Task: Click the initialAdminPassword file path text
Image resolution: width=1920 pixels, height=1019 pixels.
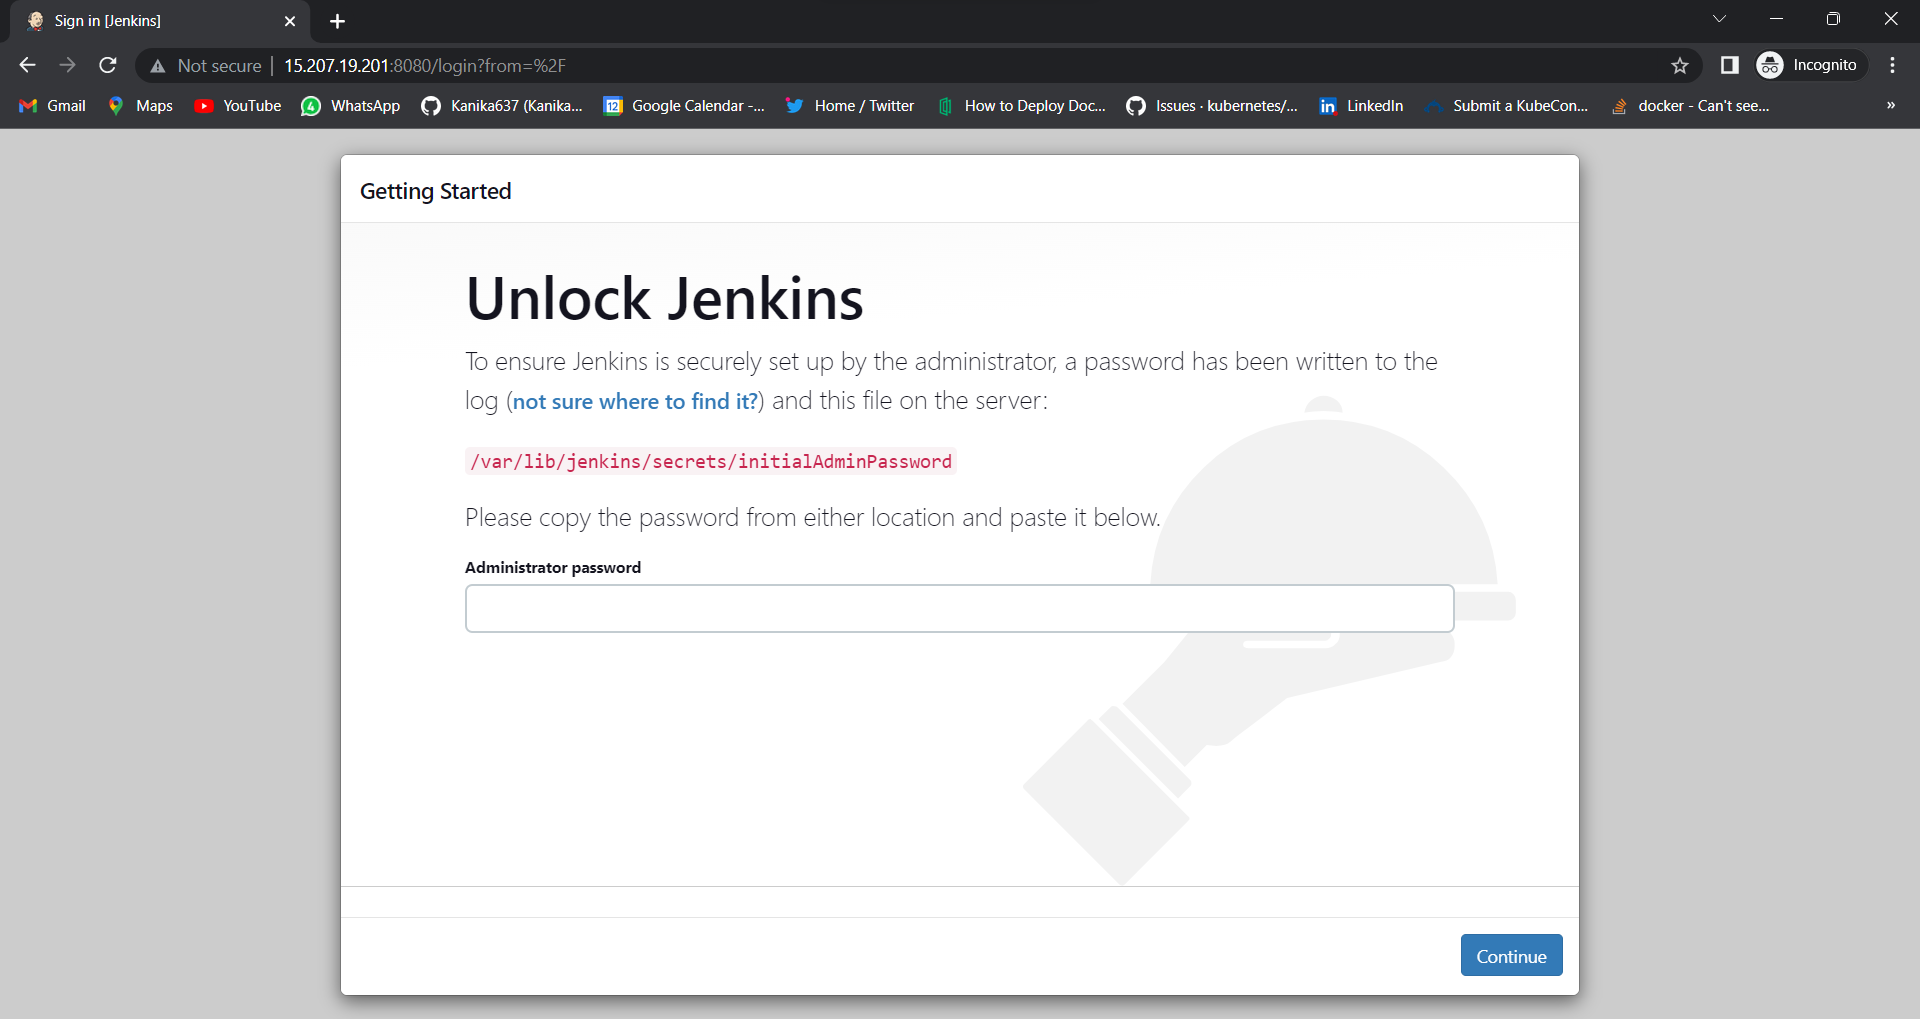Action: pos(711,461)
